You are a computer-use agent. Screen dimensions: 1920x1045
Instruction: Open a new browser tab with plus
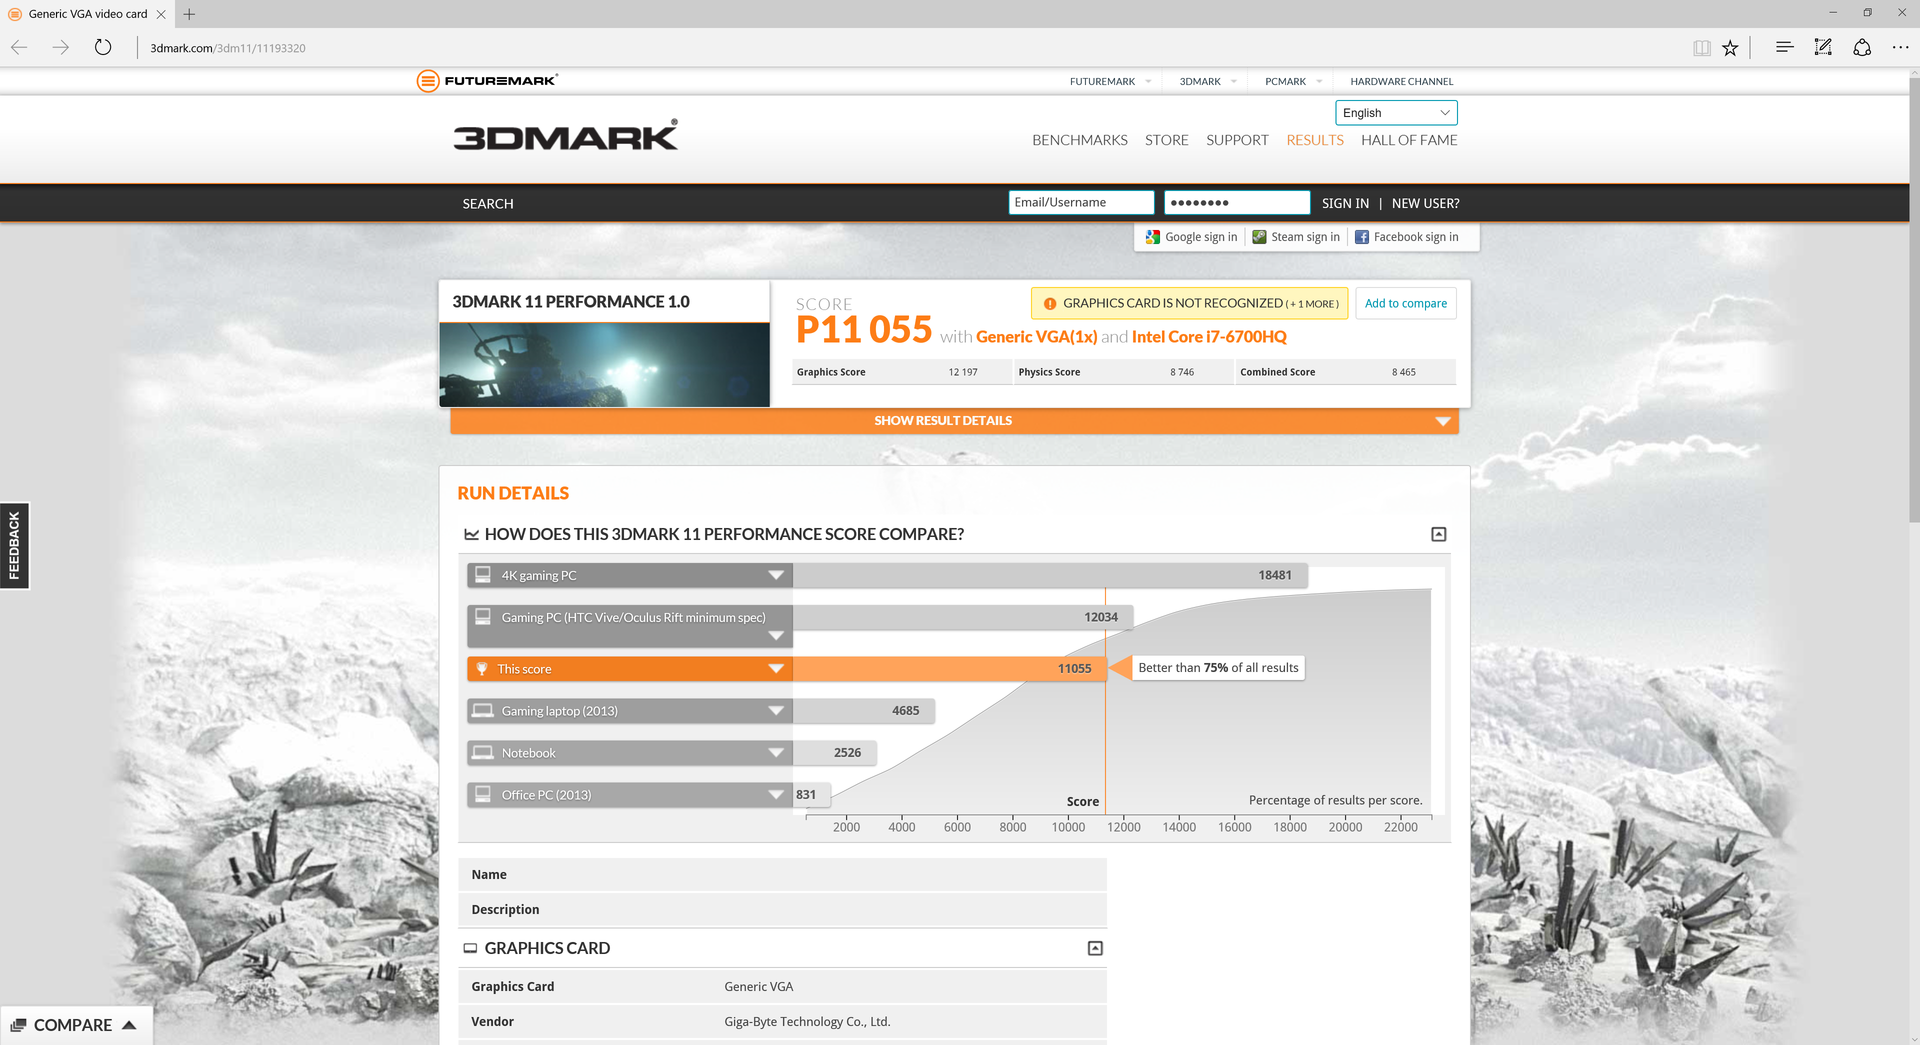(x=189, y=14)
